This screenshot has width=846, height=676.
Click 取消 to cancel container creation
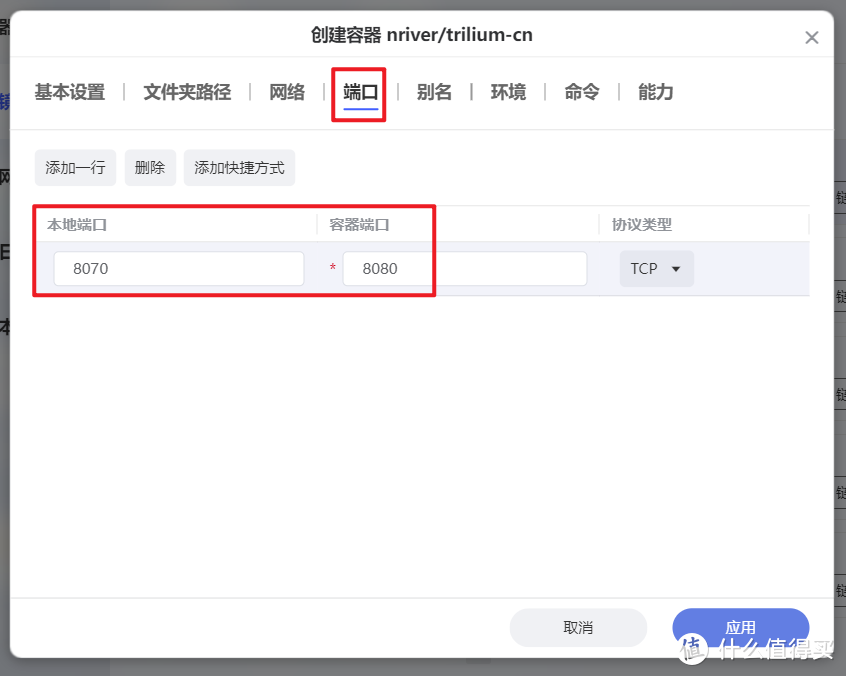[578, 627]
